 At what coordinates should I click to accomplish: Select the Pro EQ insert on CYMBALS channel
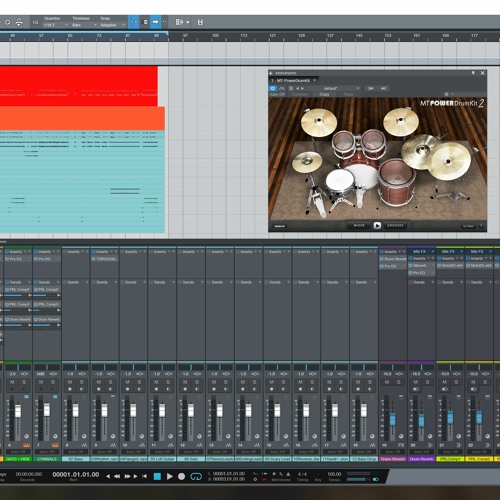(x=47, y=259)
